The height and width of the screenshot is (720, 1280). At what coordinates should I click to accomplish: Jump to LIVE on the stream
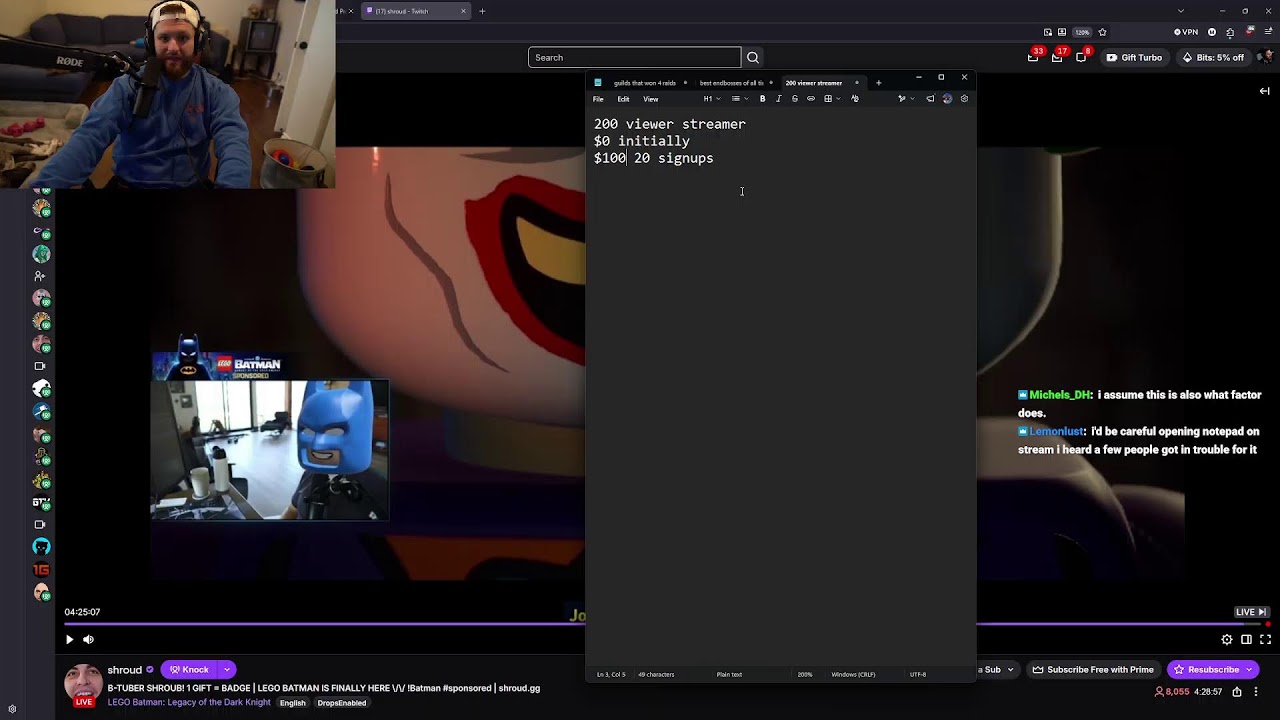pos(1251,612)
